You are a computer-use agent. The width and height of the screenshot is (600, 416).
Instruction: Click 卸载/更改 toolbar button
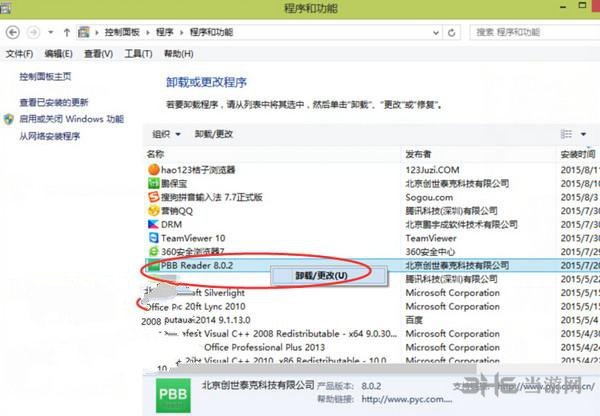pyautogui.click(x=214, y=134)
